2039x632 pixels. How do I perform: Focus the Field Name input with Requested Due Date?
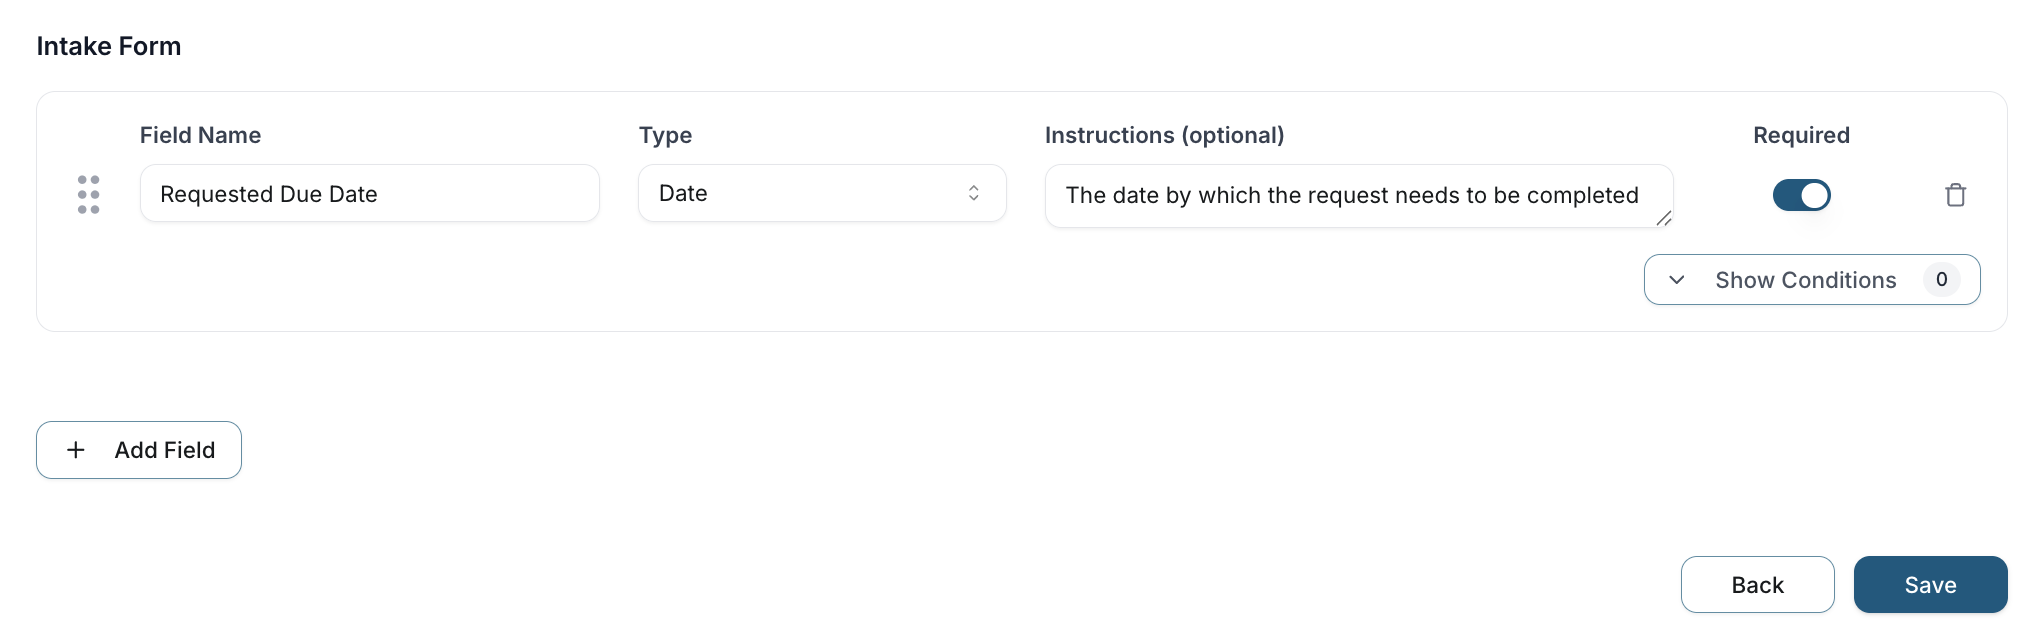coord(369,194)
